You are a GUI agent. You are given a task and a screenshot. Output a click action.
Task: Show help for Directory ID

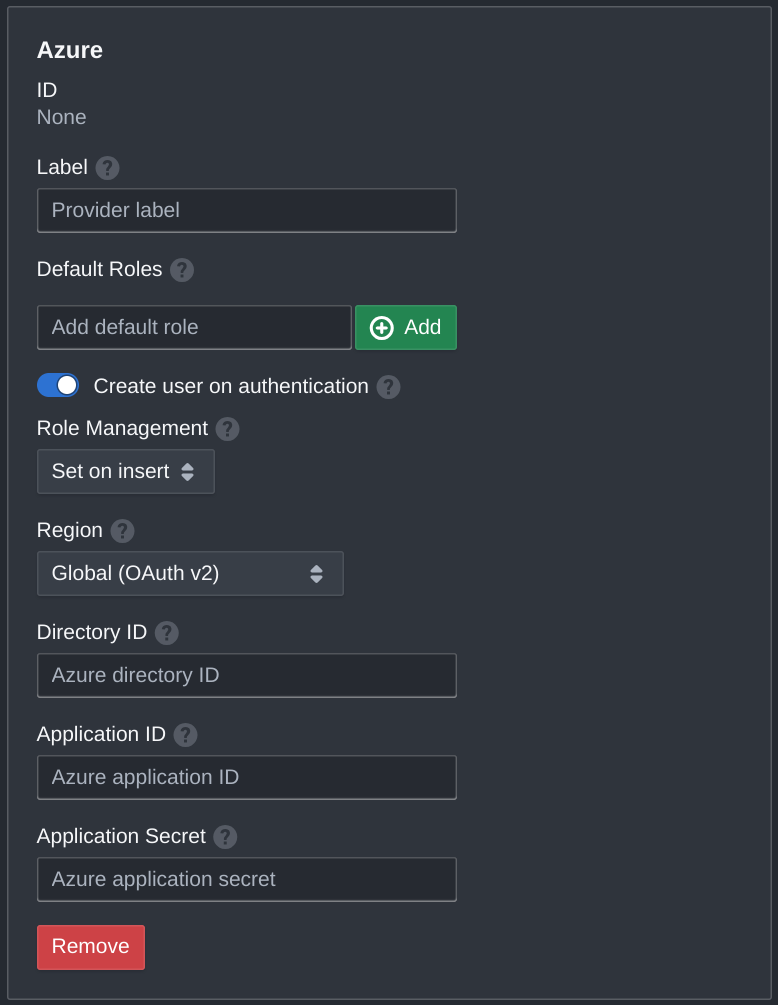coord(167,633)
